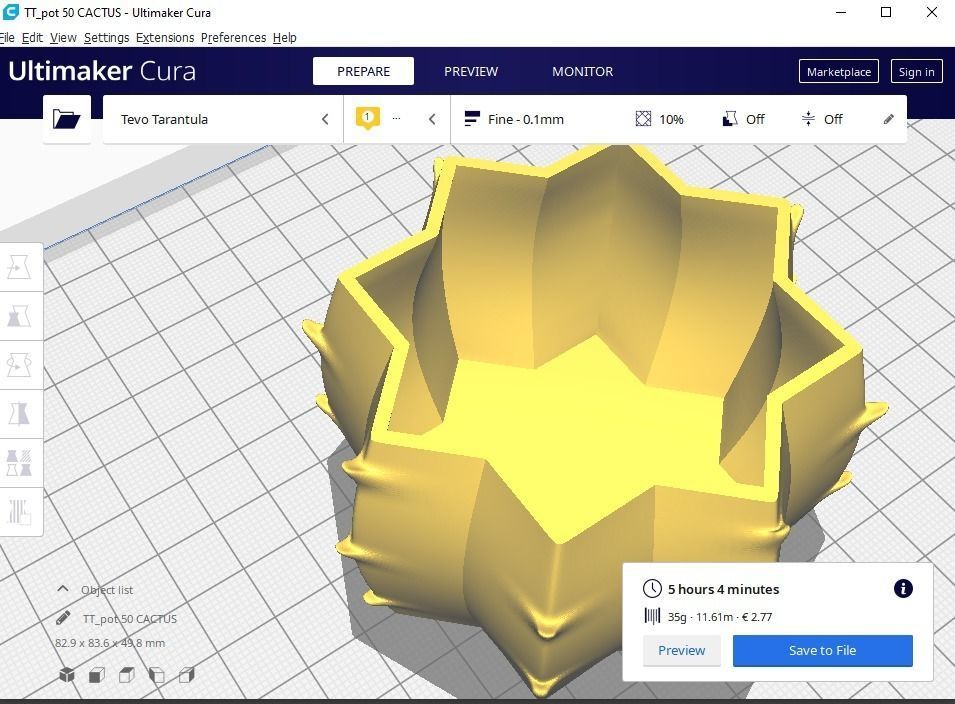Viewport: 955px width, 704px height.
Task: Minimize the Cura window
Action: tap(841, 12)
